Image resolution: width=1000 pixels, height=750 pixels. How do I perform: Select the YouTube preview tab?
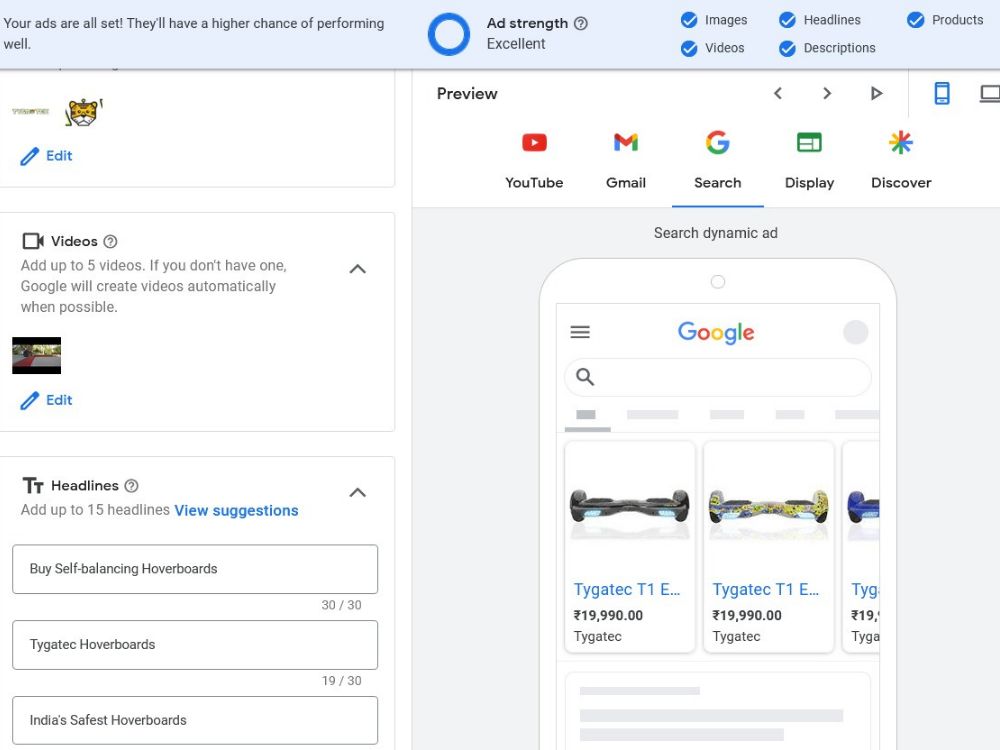[534, 161]
